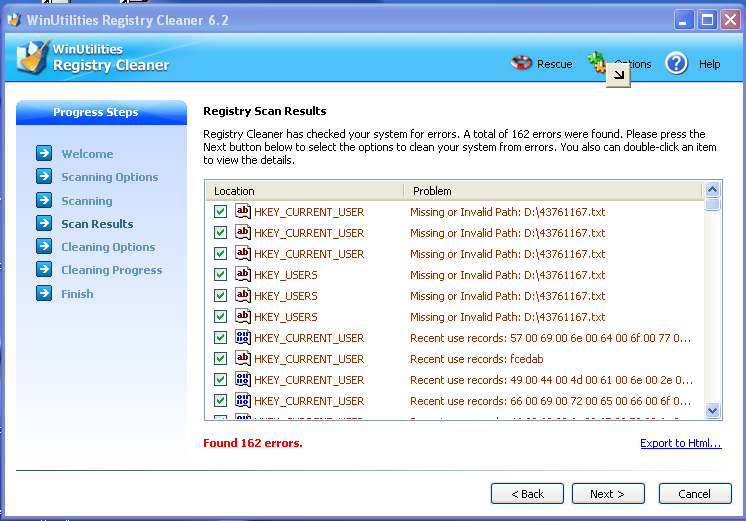Click the Help label in header
746x521 pixels.
tap(709, 64)
